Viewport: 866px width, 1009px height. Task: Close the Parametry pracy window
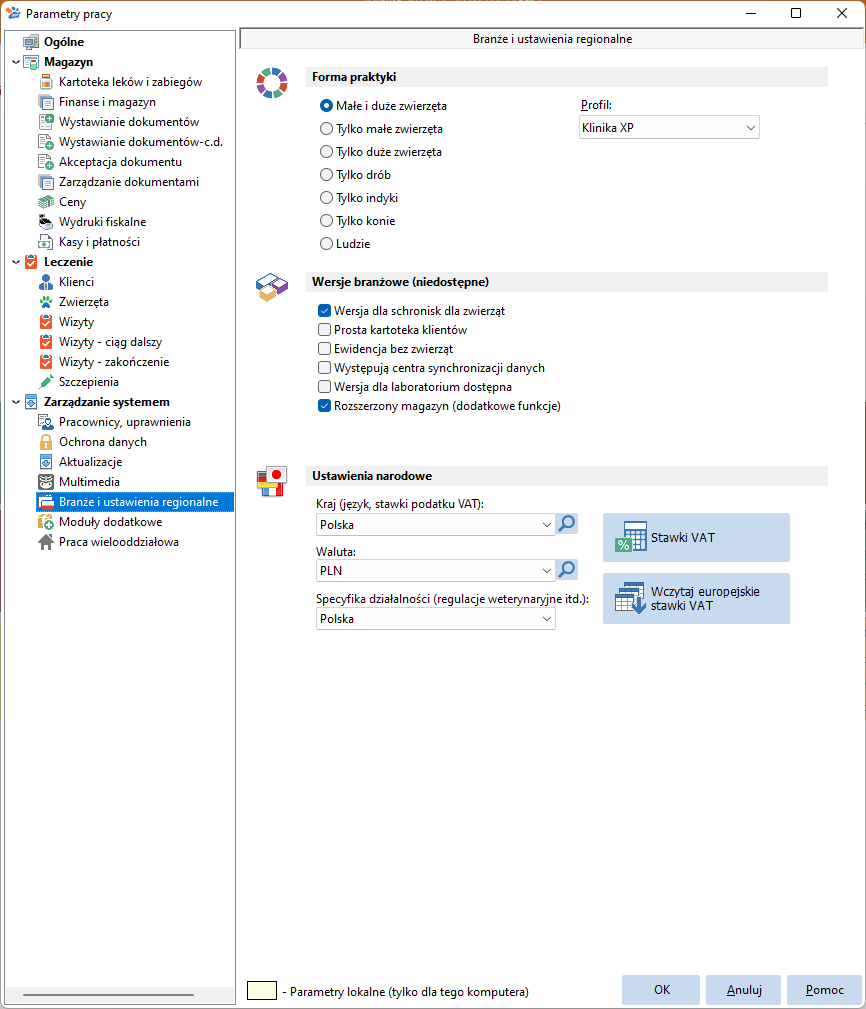[842, 14]
